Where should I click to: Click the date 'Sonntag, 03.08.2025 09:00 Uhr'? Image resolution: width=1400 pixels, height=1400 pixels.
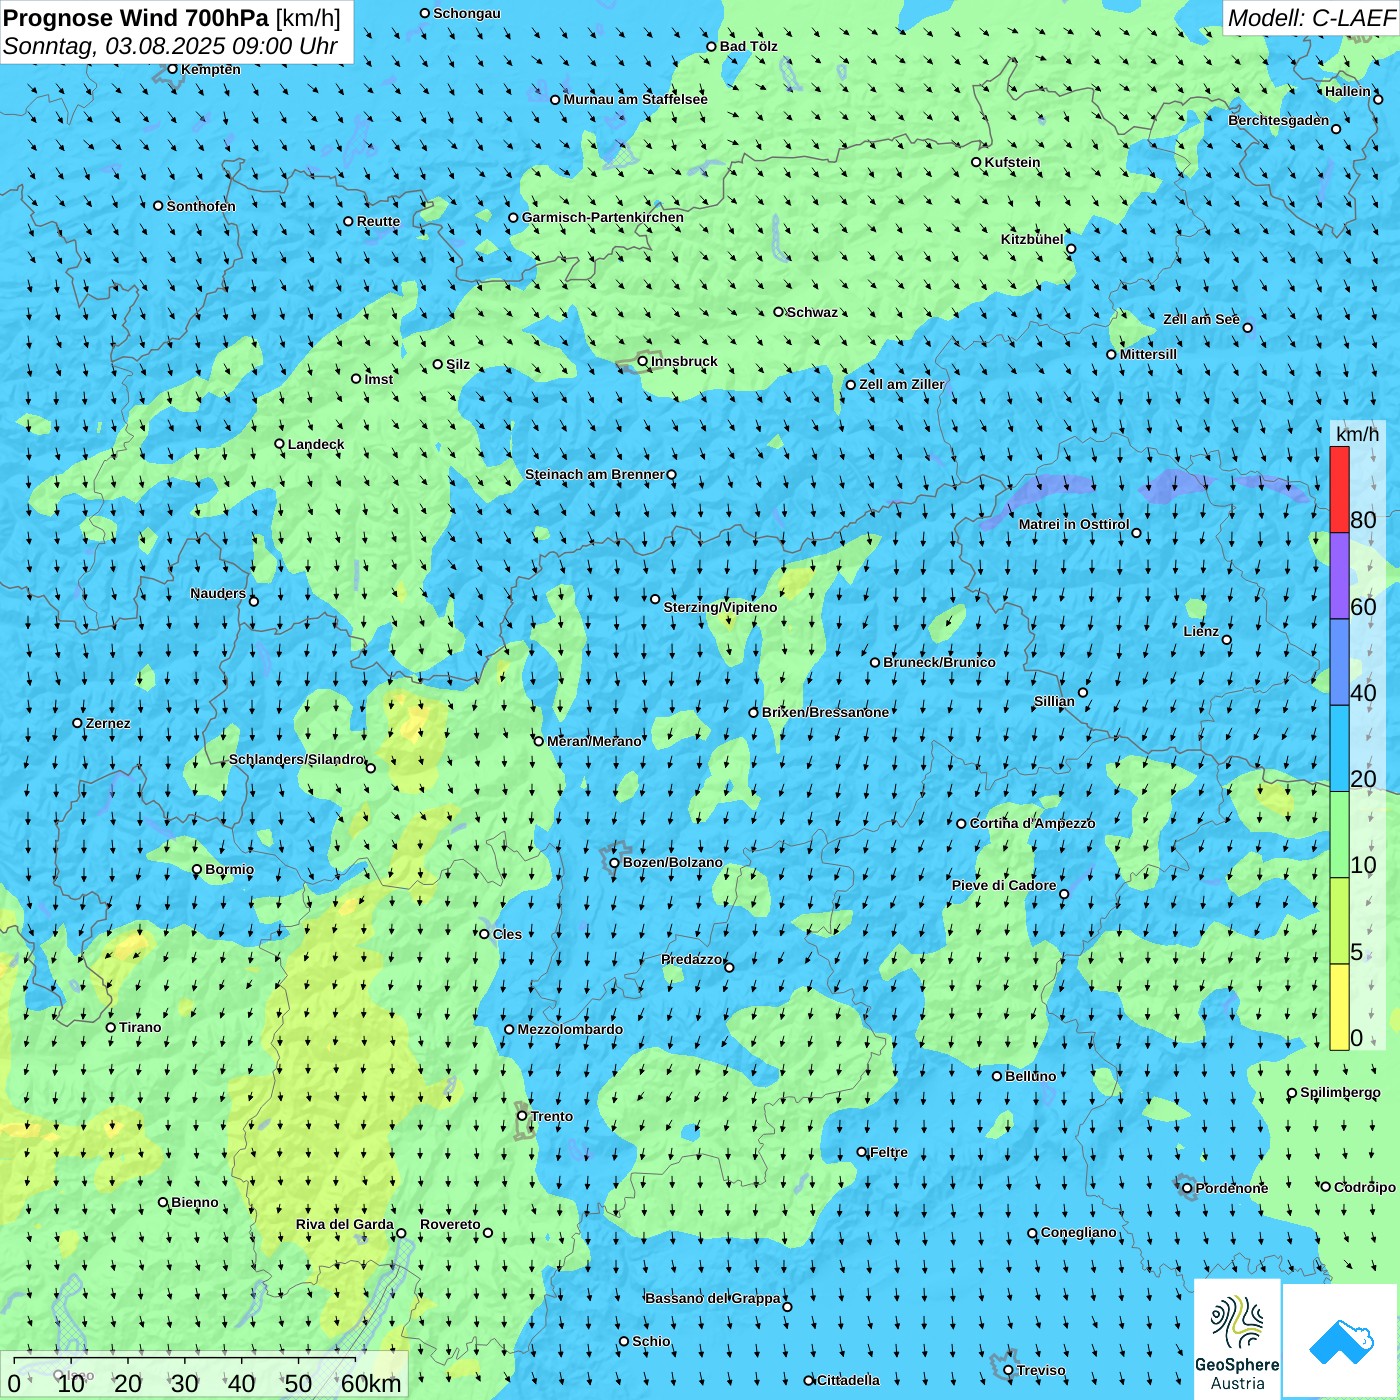click(170, 46)
